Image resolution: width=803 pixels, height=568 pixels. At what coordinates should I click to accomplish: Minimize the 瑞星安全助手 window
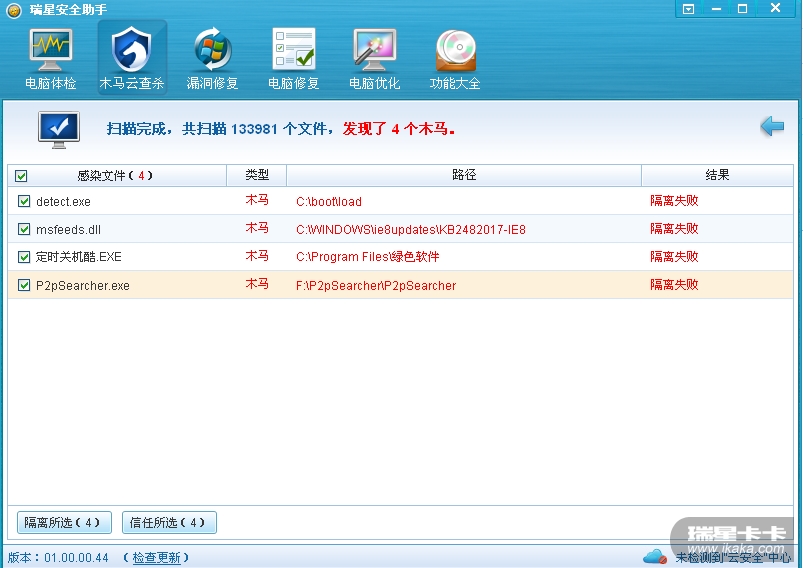716,9
